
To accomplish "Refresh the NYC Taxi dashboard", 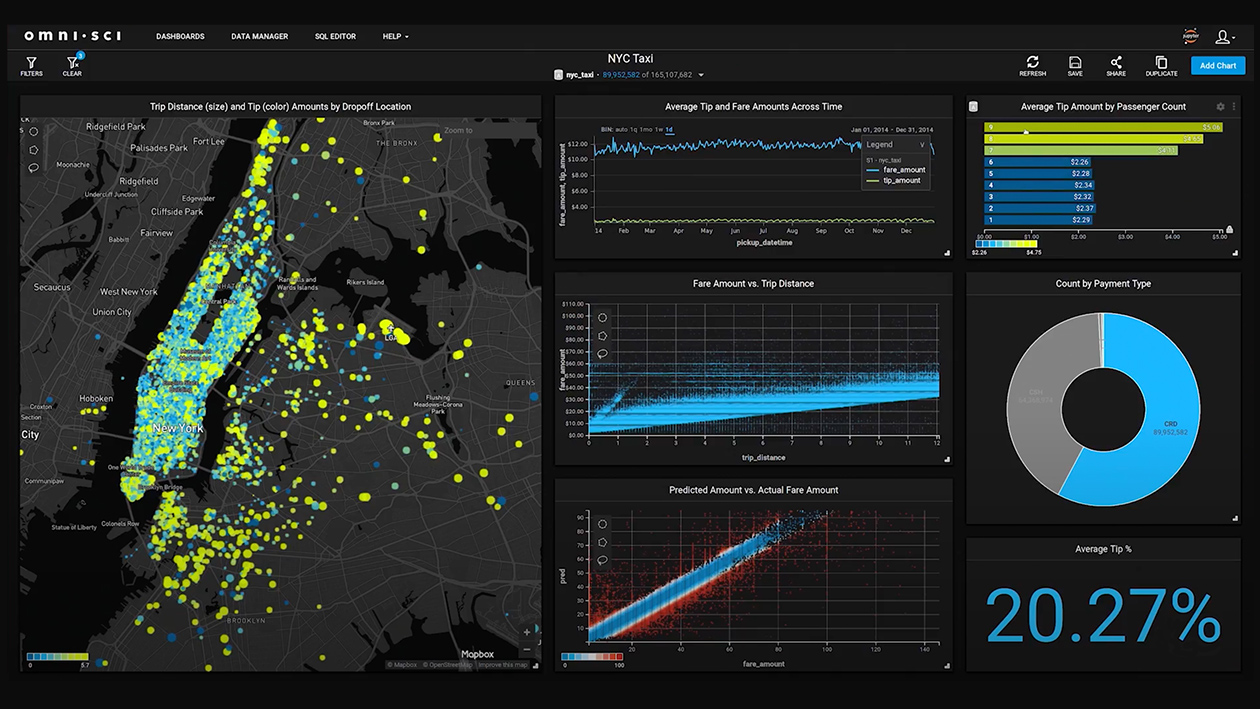I will pos(1032,66).
